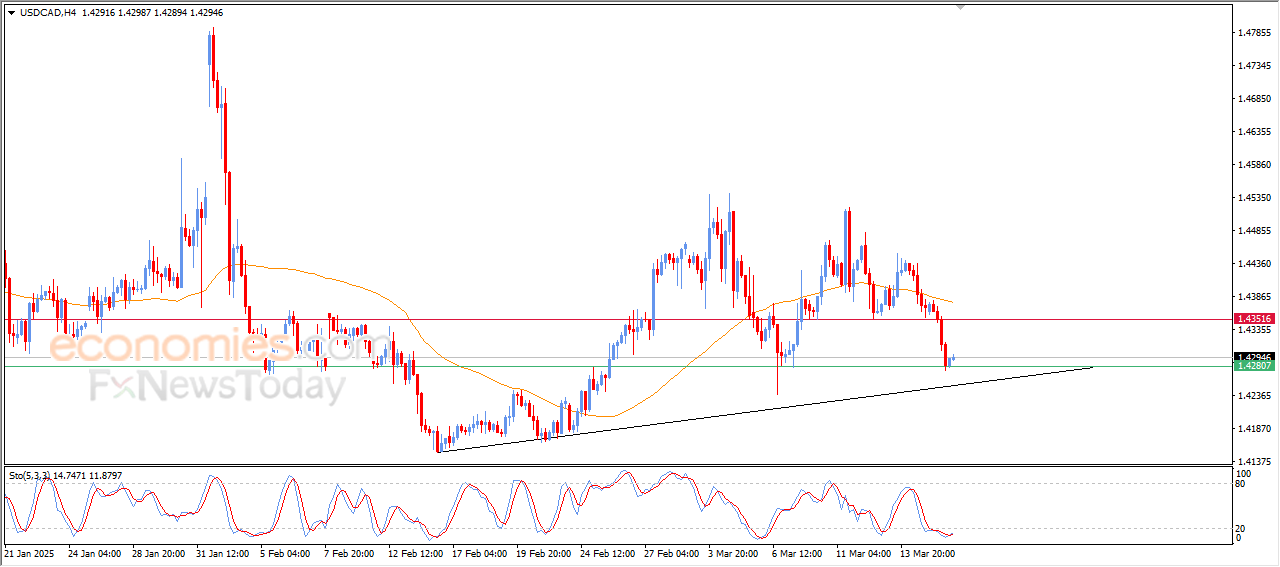Click the 28 Jan 20:00 time label

159,553
